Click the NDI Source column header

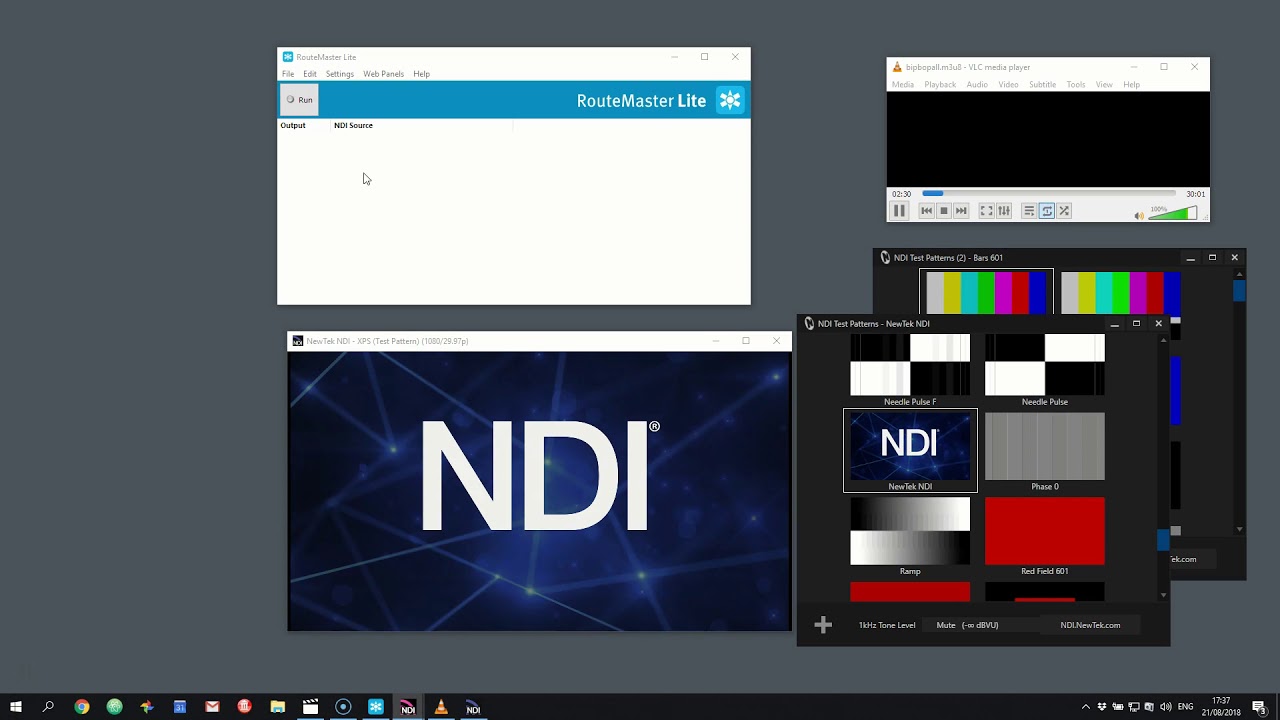(353, 125)
